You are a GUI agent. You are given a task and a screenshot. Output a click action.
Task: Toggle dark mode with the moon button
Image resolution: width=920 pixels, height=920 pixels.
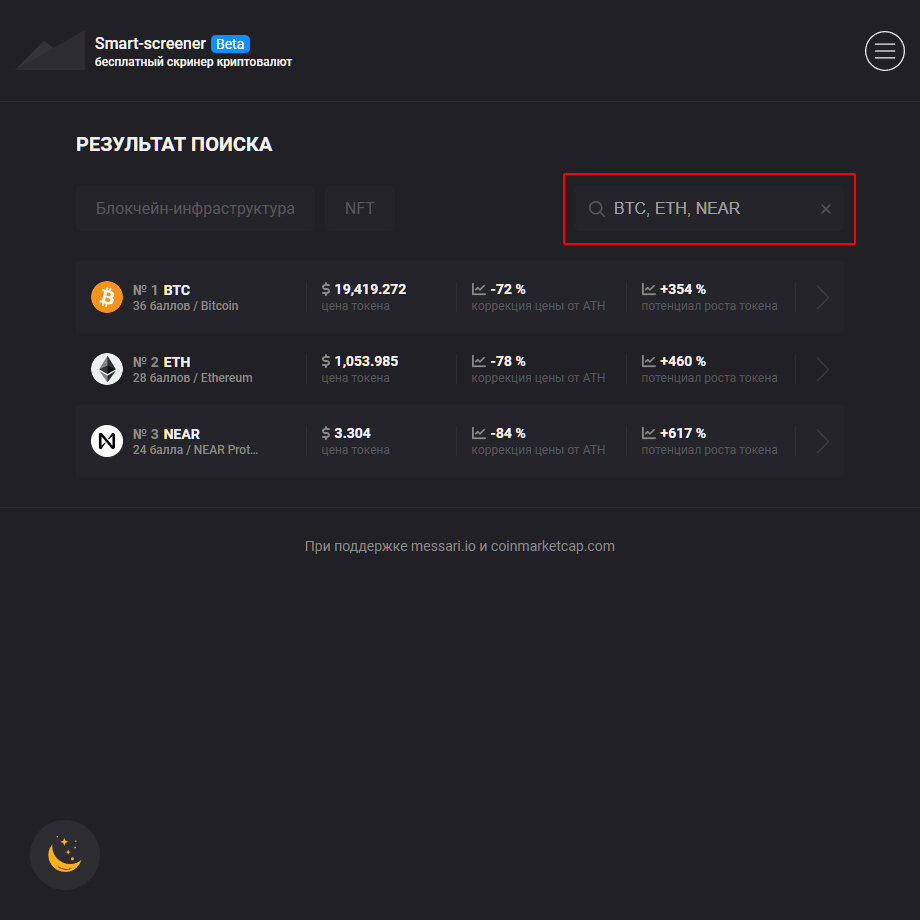click(x=64, y=855)
